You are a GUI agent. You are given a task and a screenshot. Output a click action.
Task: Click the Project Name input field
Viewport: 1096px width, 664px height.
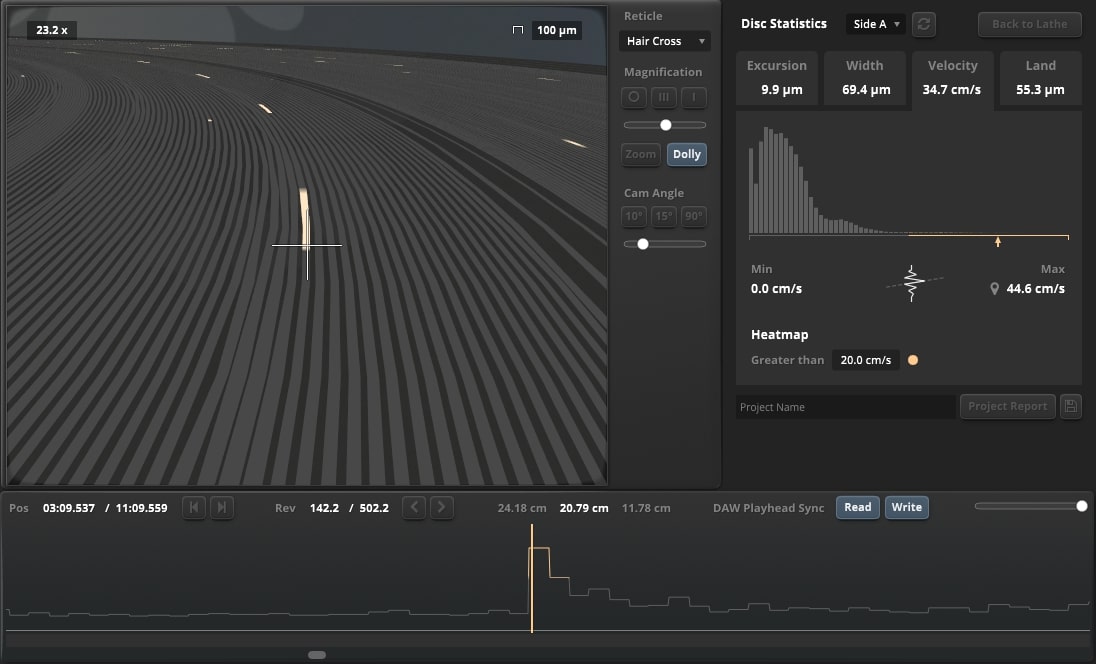pyautogui.click(x=845, y=407)
